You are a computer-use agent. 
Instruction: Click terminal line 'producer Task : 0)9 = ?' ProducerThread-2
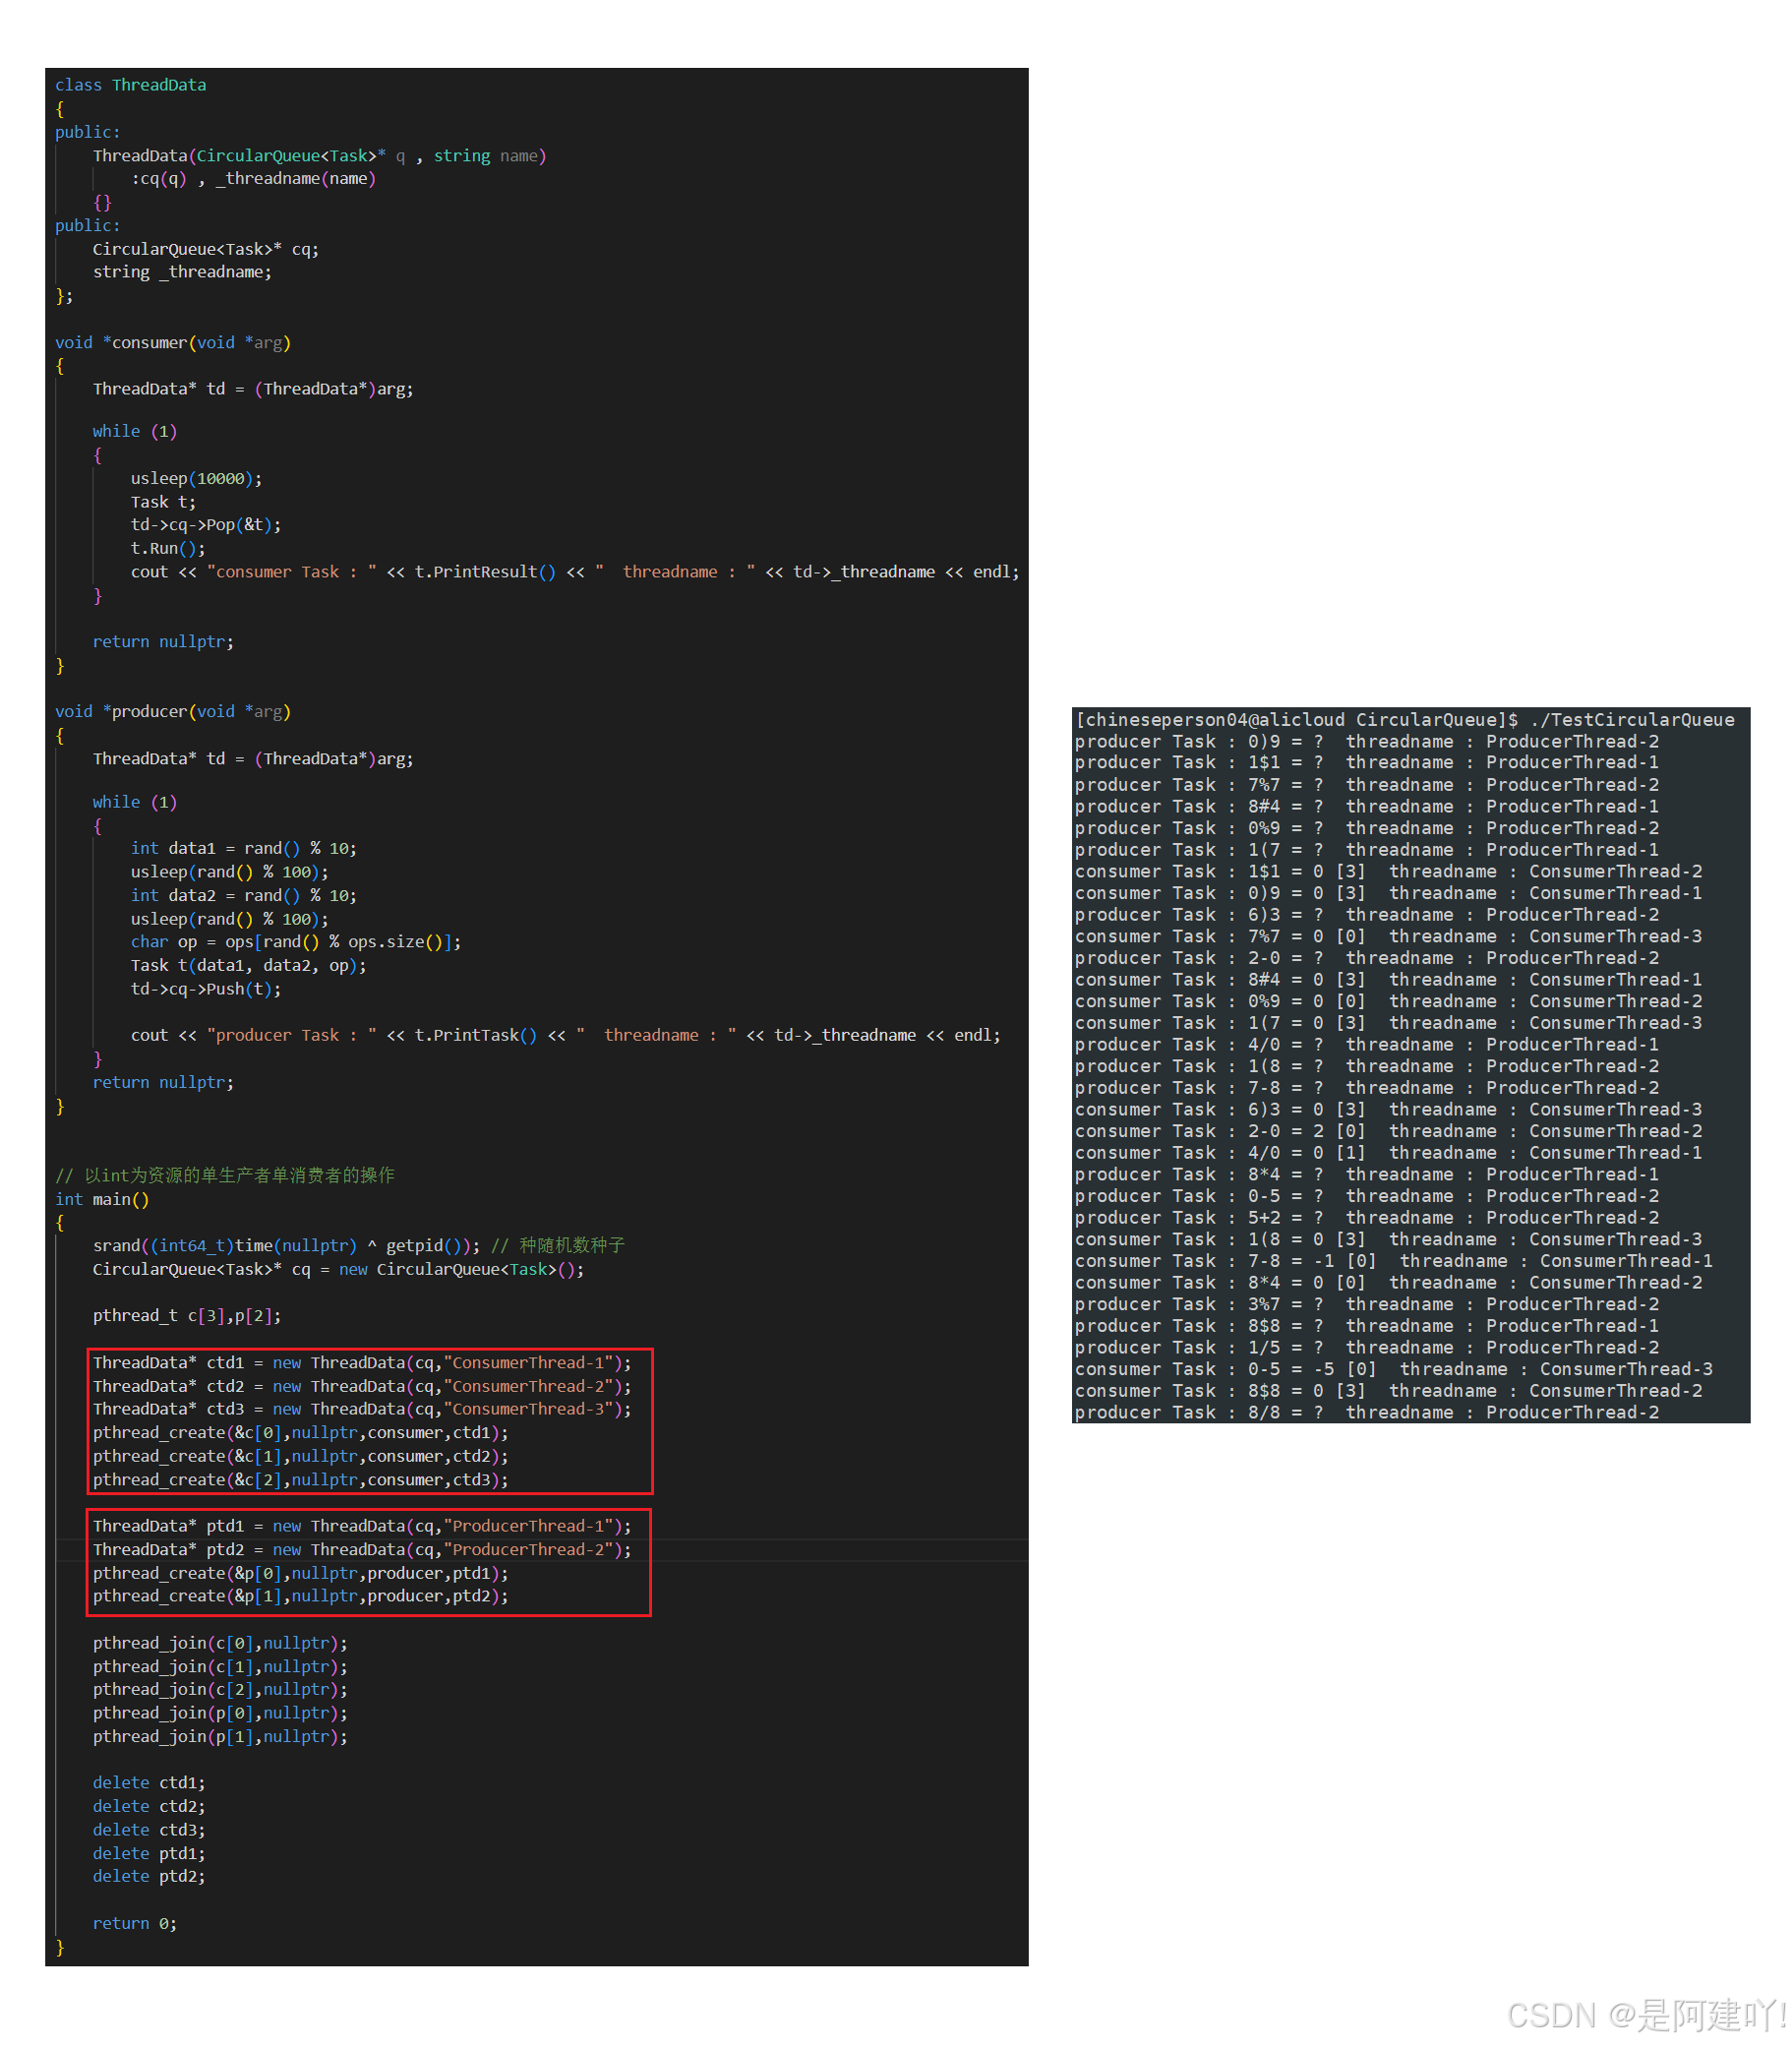1367,742
